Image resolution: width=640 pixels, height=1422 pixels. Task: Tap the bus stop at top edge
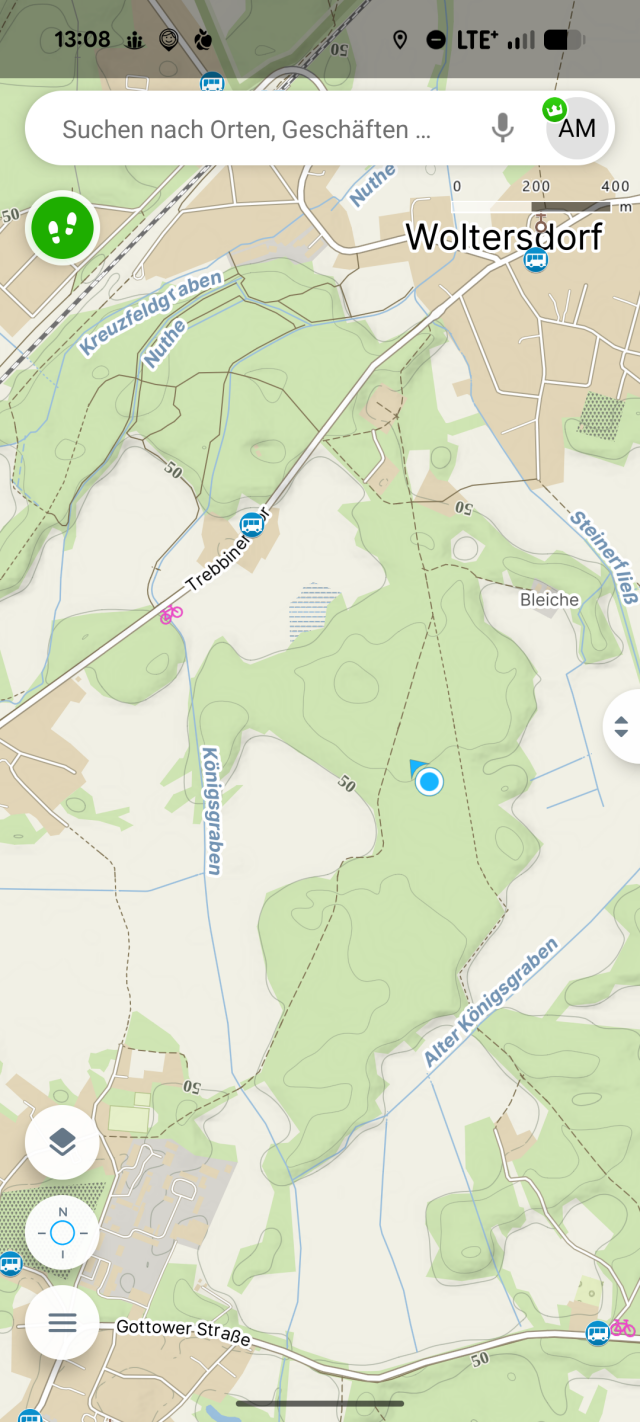pos(212,84)
